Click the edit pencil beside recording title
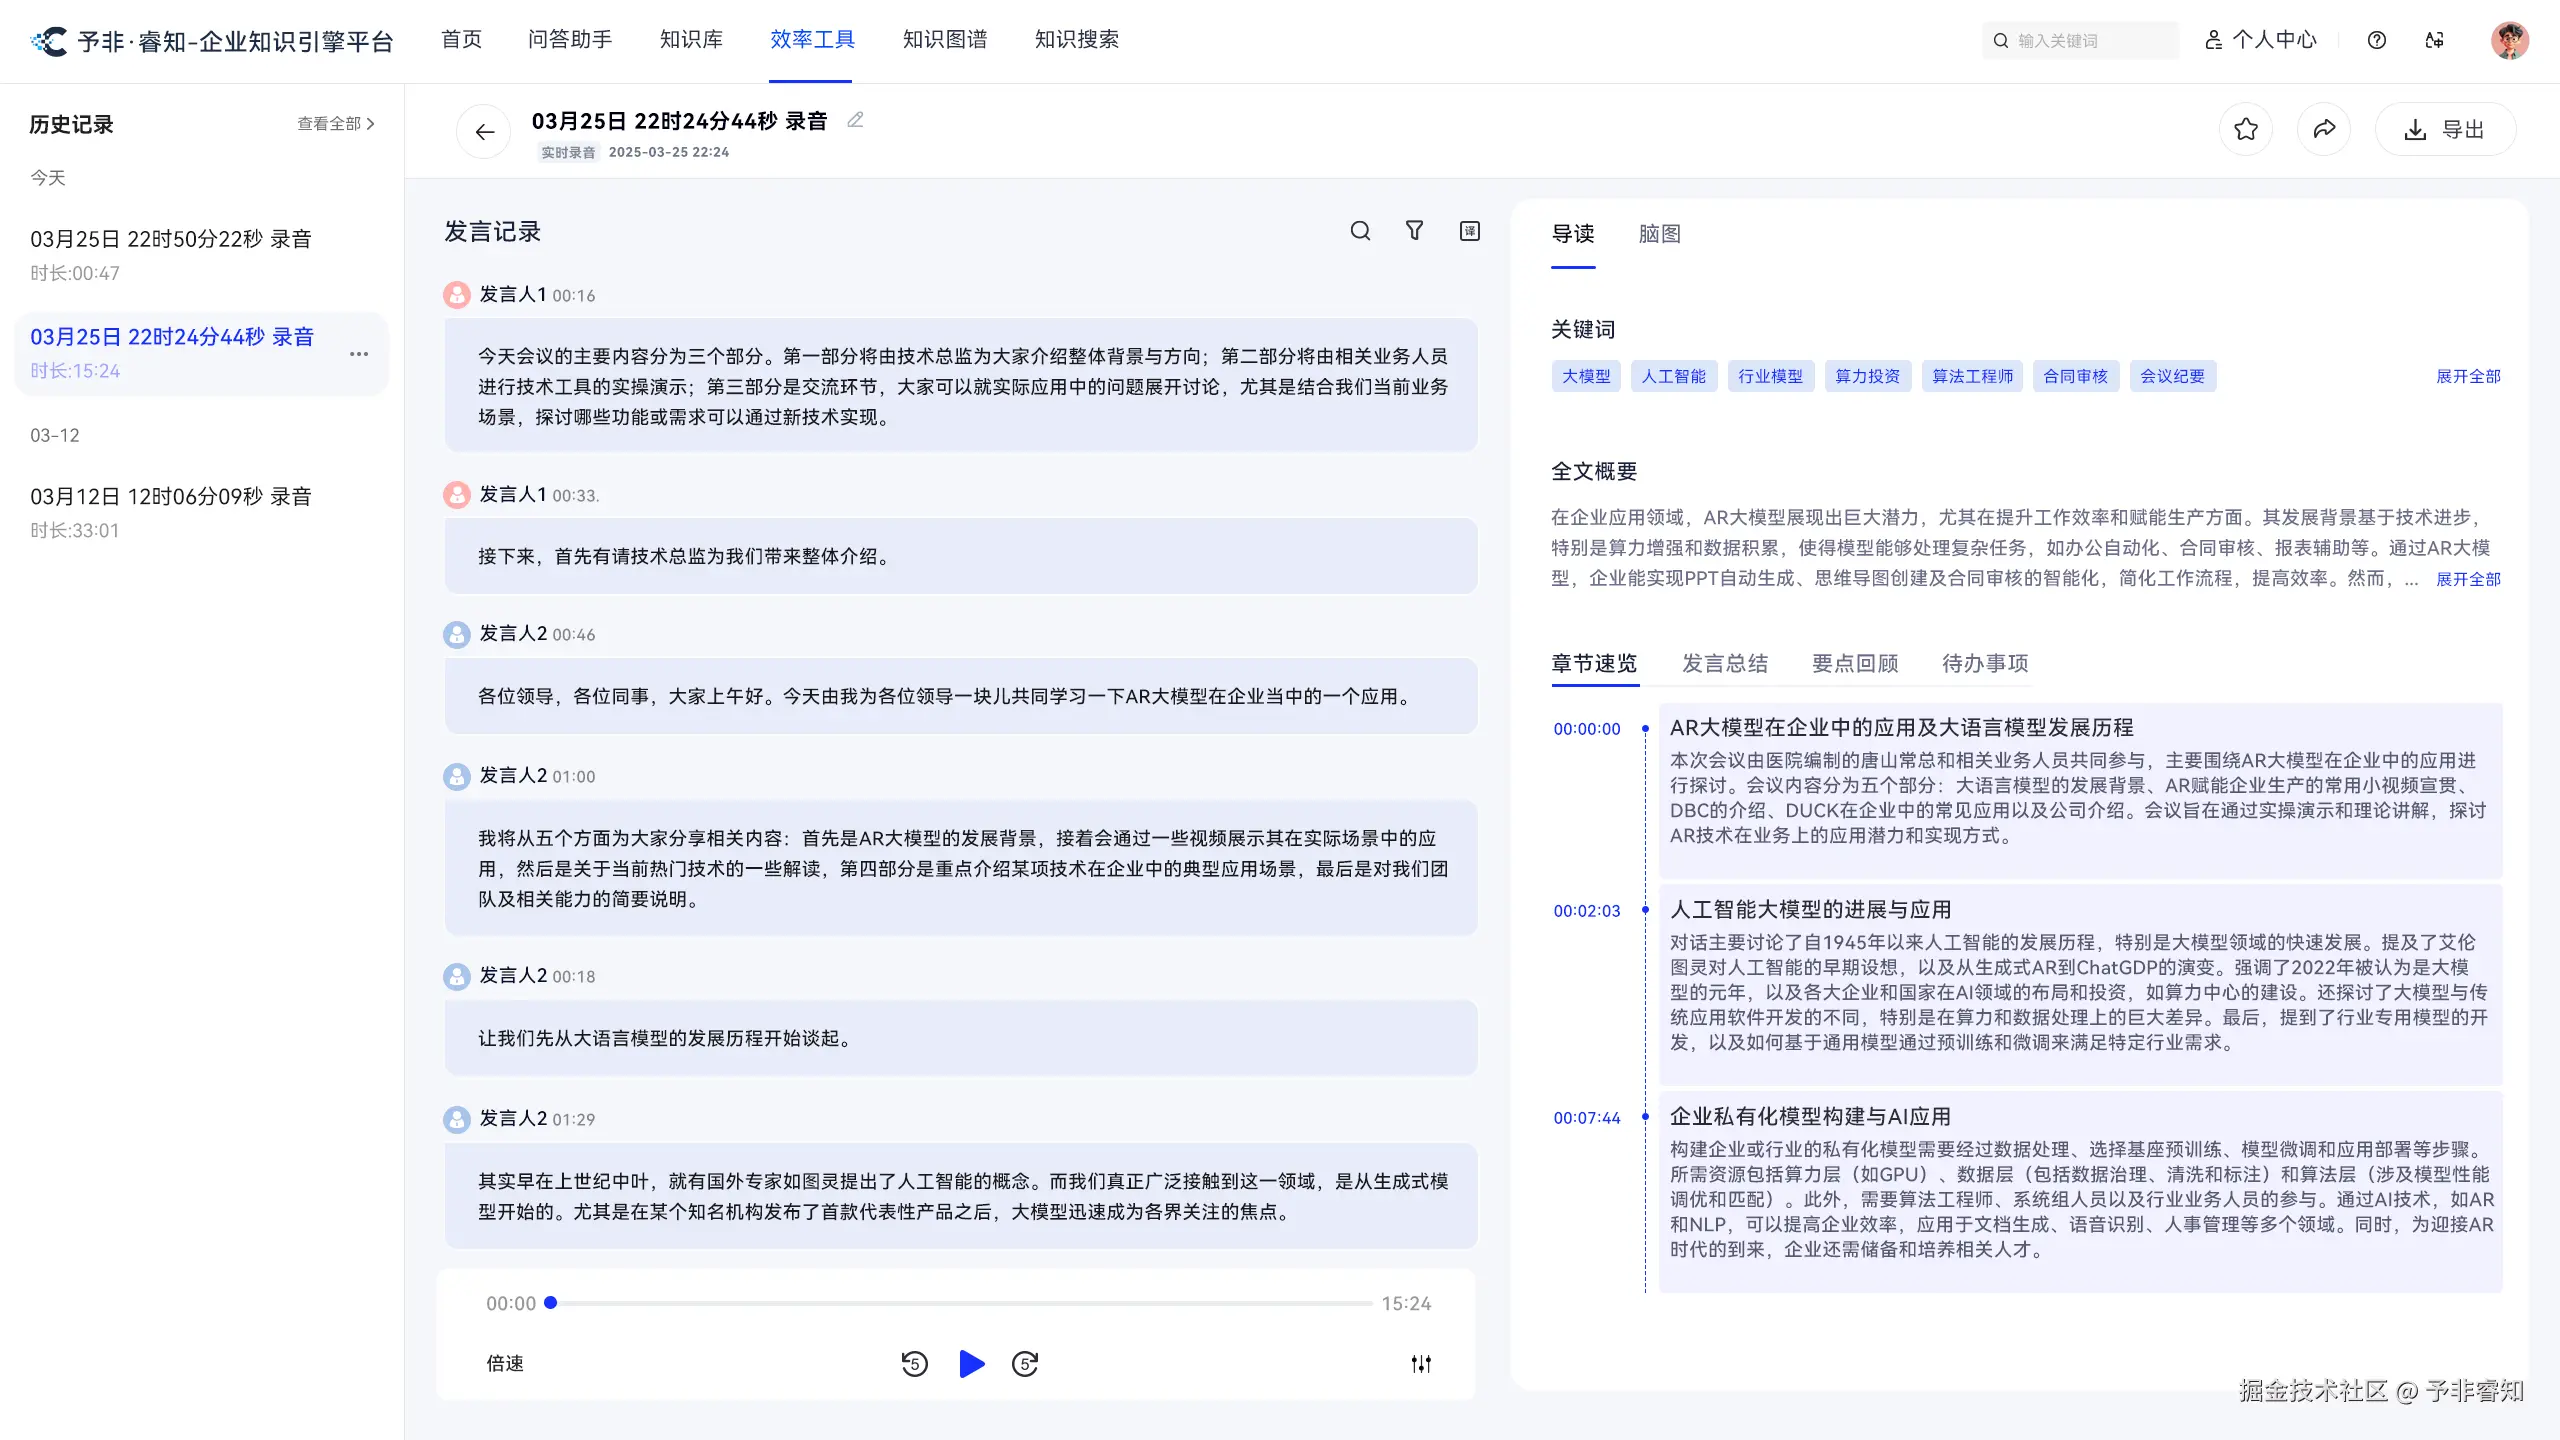 click(855, 120)
